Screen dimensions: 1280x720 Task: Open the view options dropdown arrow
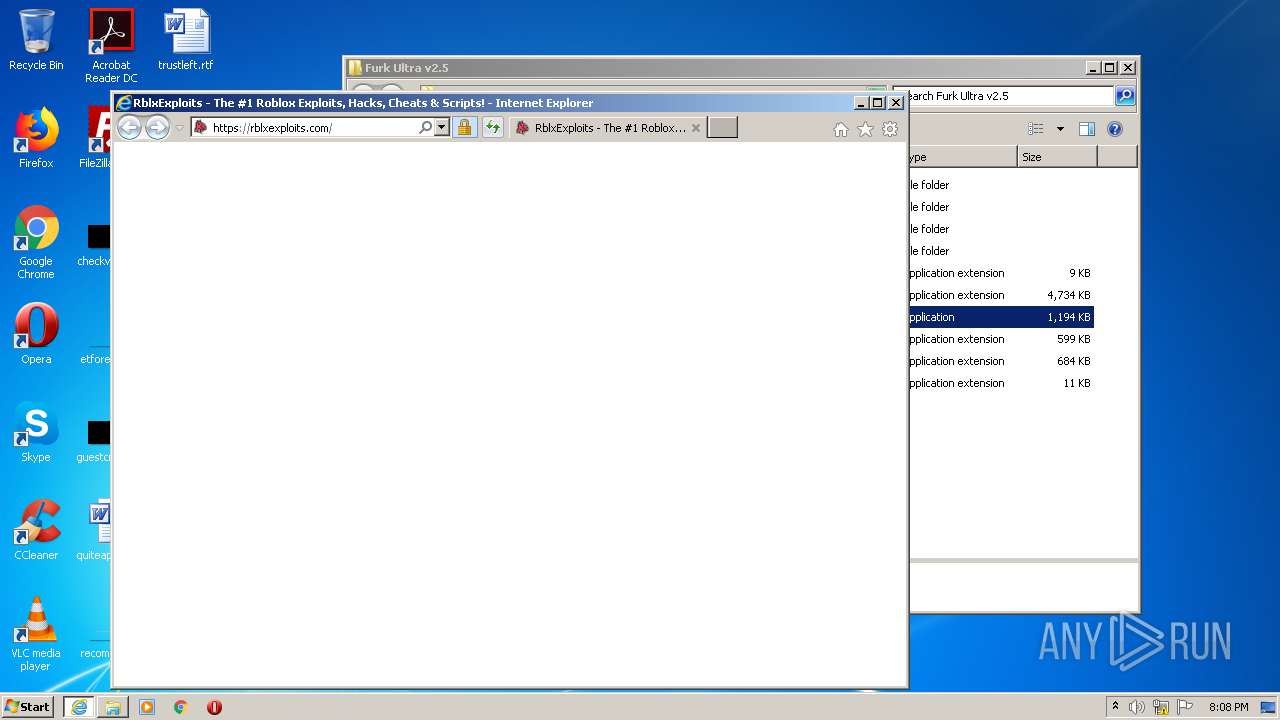click(x=1060, y=129)
